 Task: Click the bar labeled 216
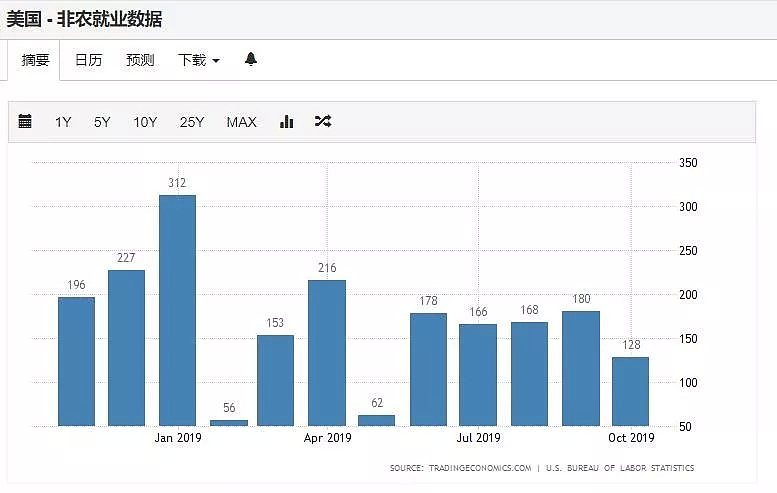pyautogui.click(x=327, y=353)
